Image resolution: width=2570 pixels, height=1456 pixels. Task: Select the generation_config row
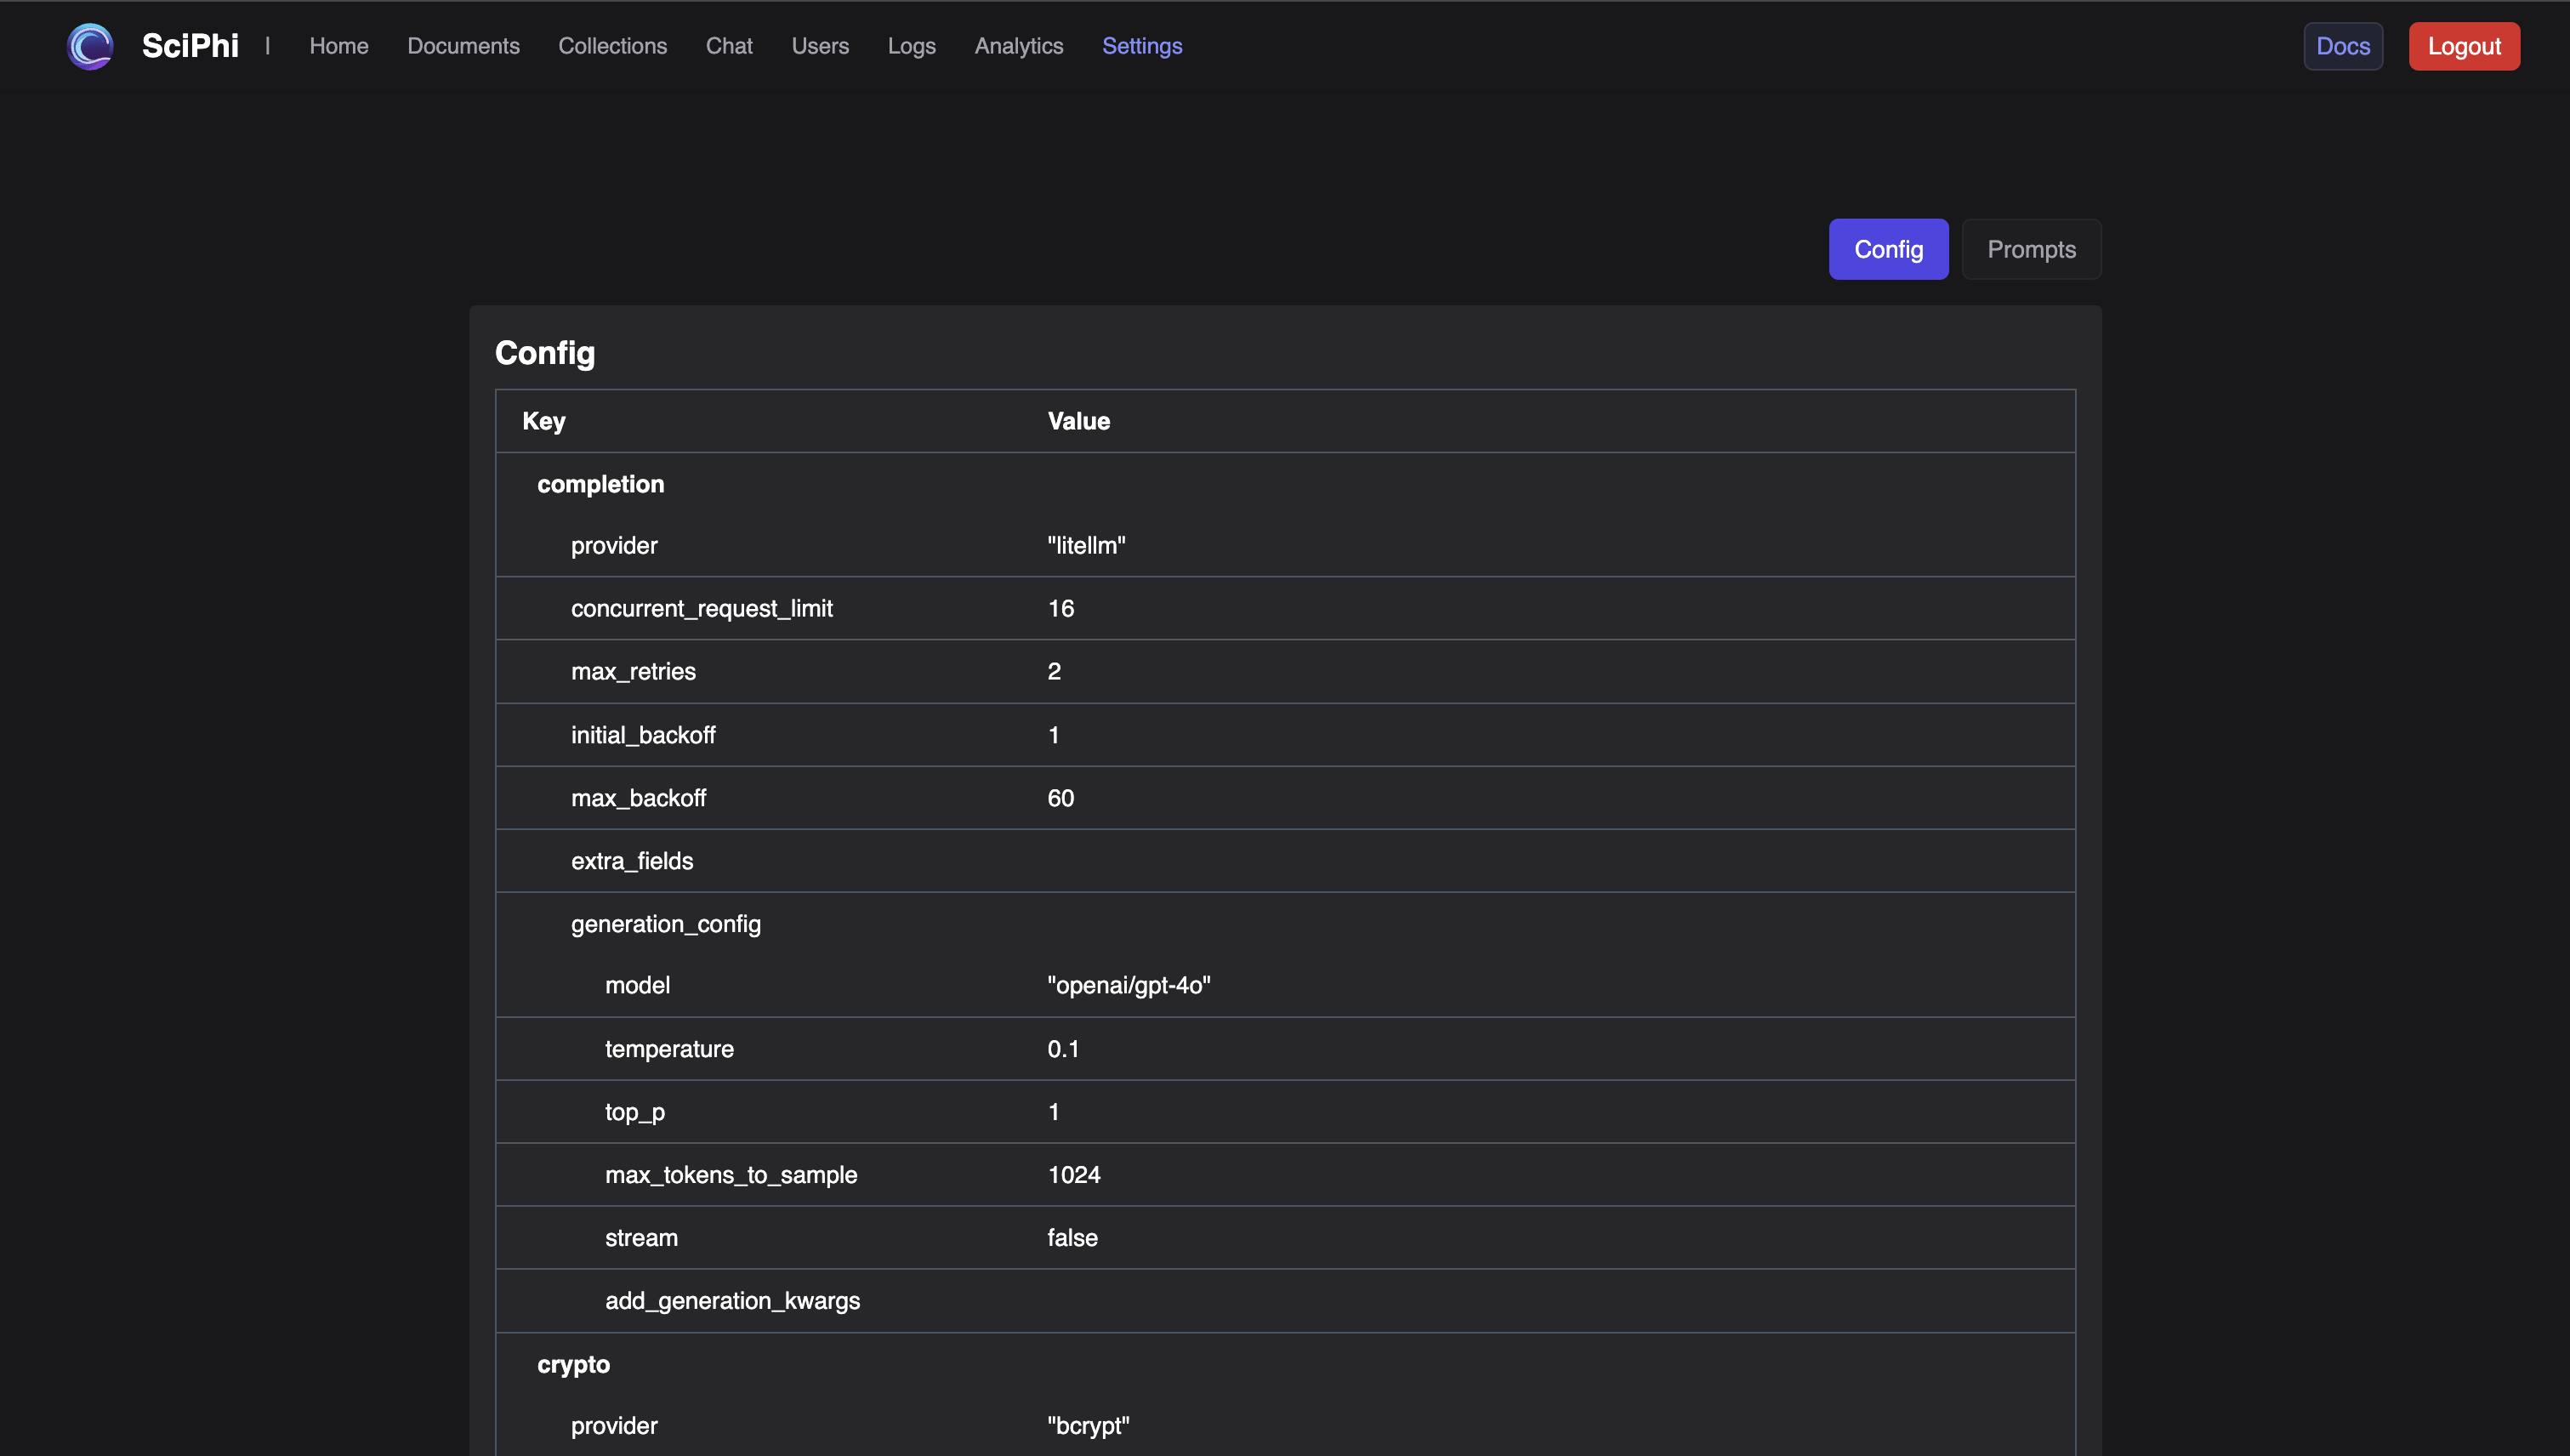(x=1285, y=924)
